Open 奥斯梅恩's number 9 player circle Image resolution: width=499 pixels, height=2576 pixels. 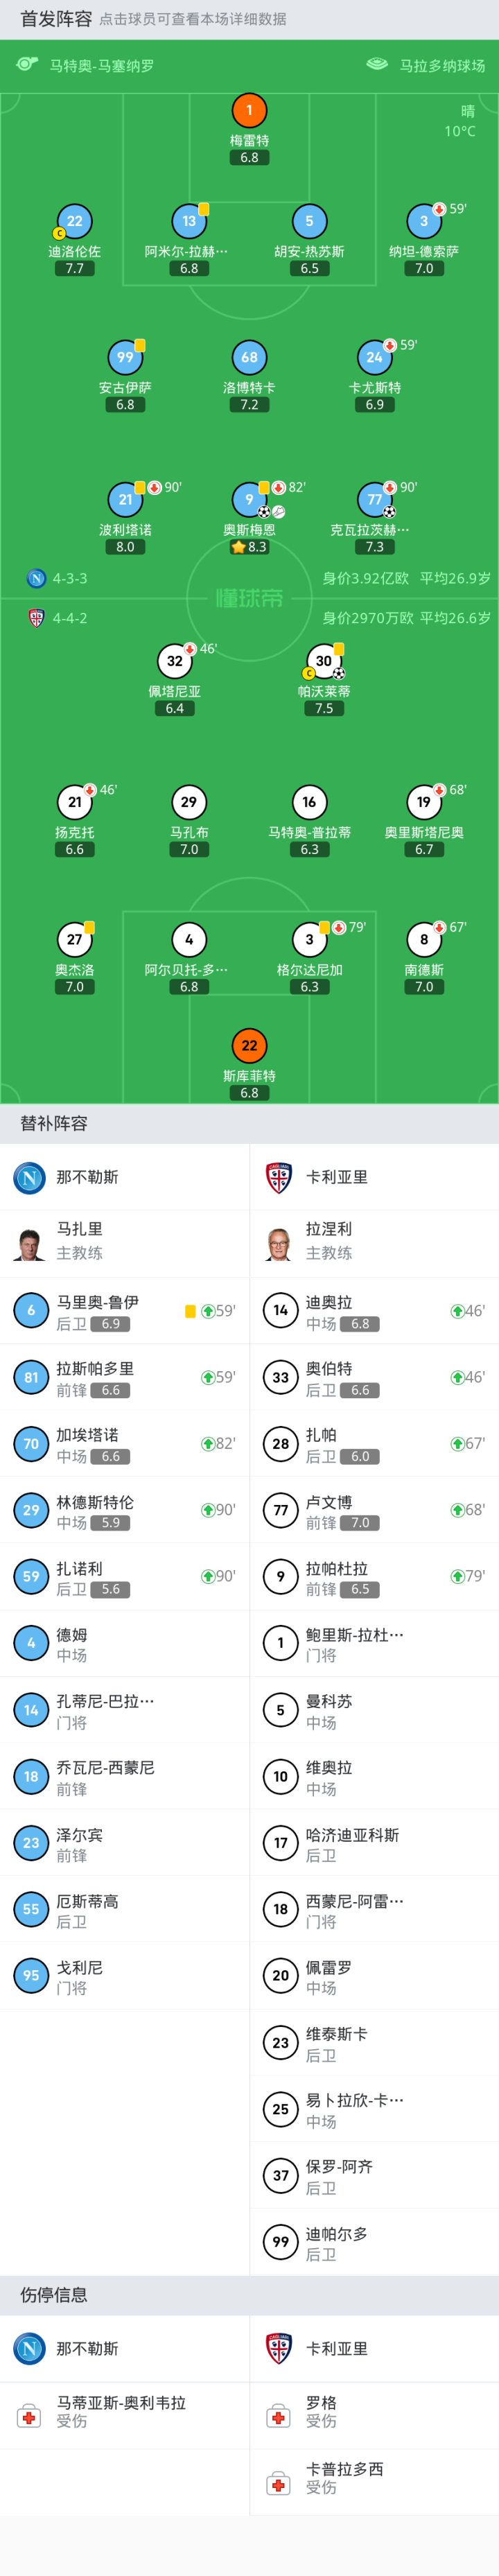[249, 499]
